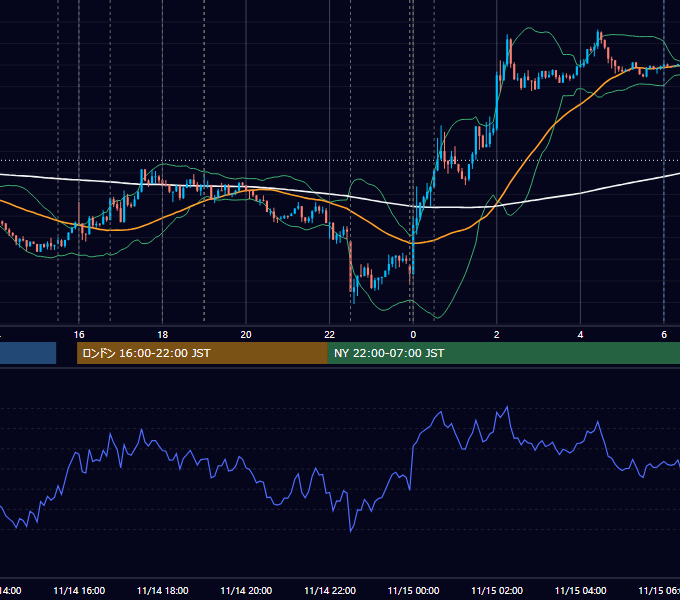Image resolution: width=680 pixels, height=600 pixels.
Task: Click the ロンドン 16:00-22:00 JST session bar
Action: [x=202, y=353]
